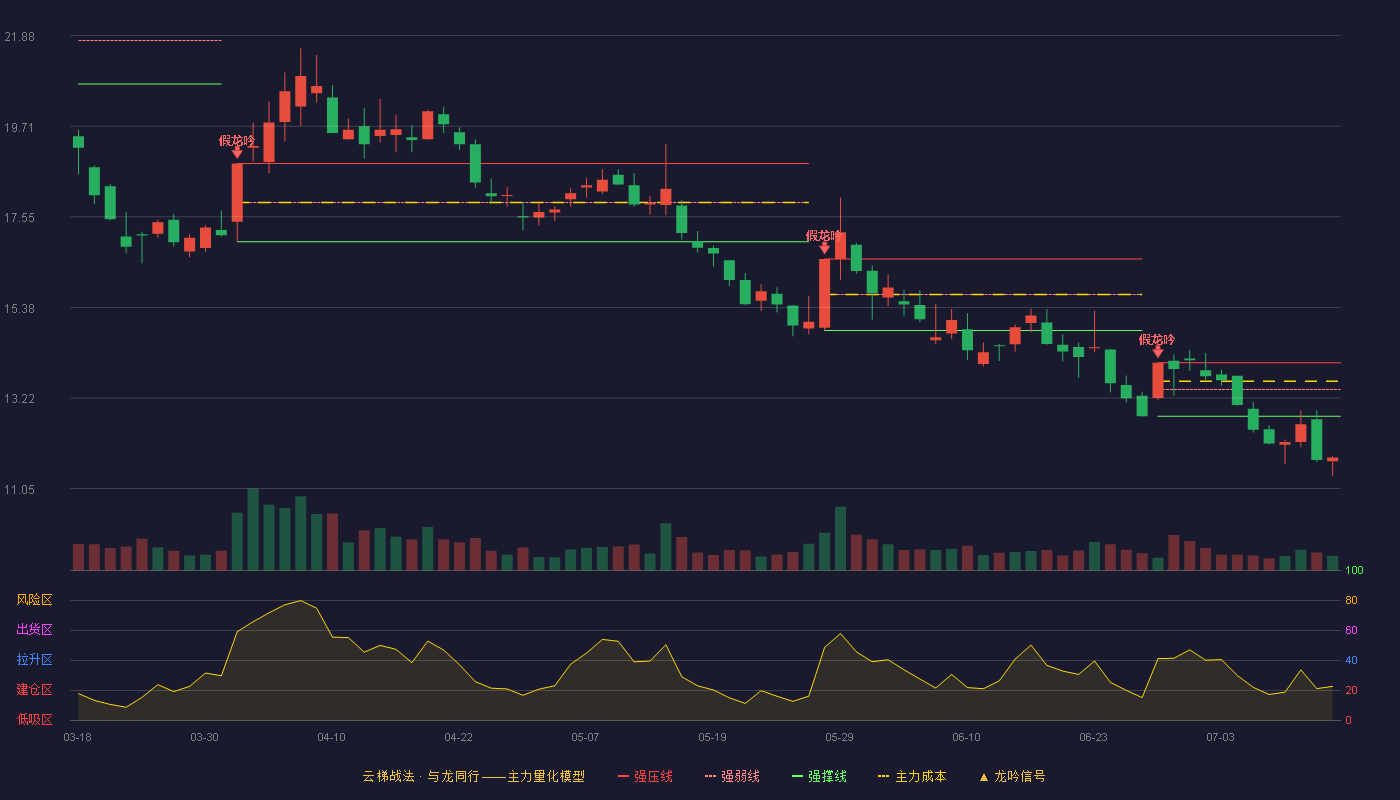
Task: Click the 21.88 price axis label
Action: (x=19, y=37)
